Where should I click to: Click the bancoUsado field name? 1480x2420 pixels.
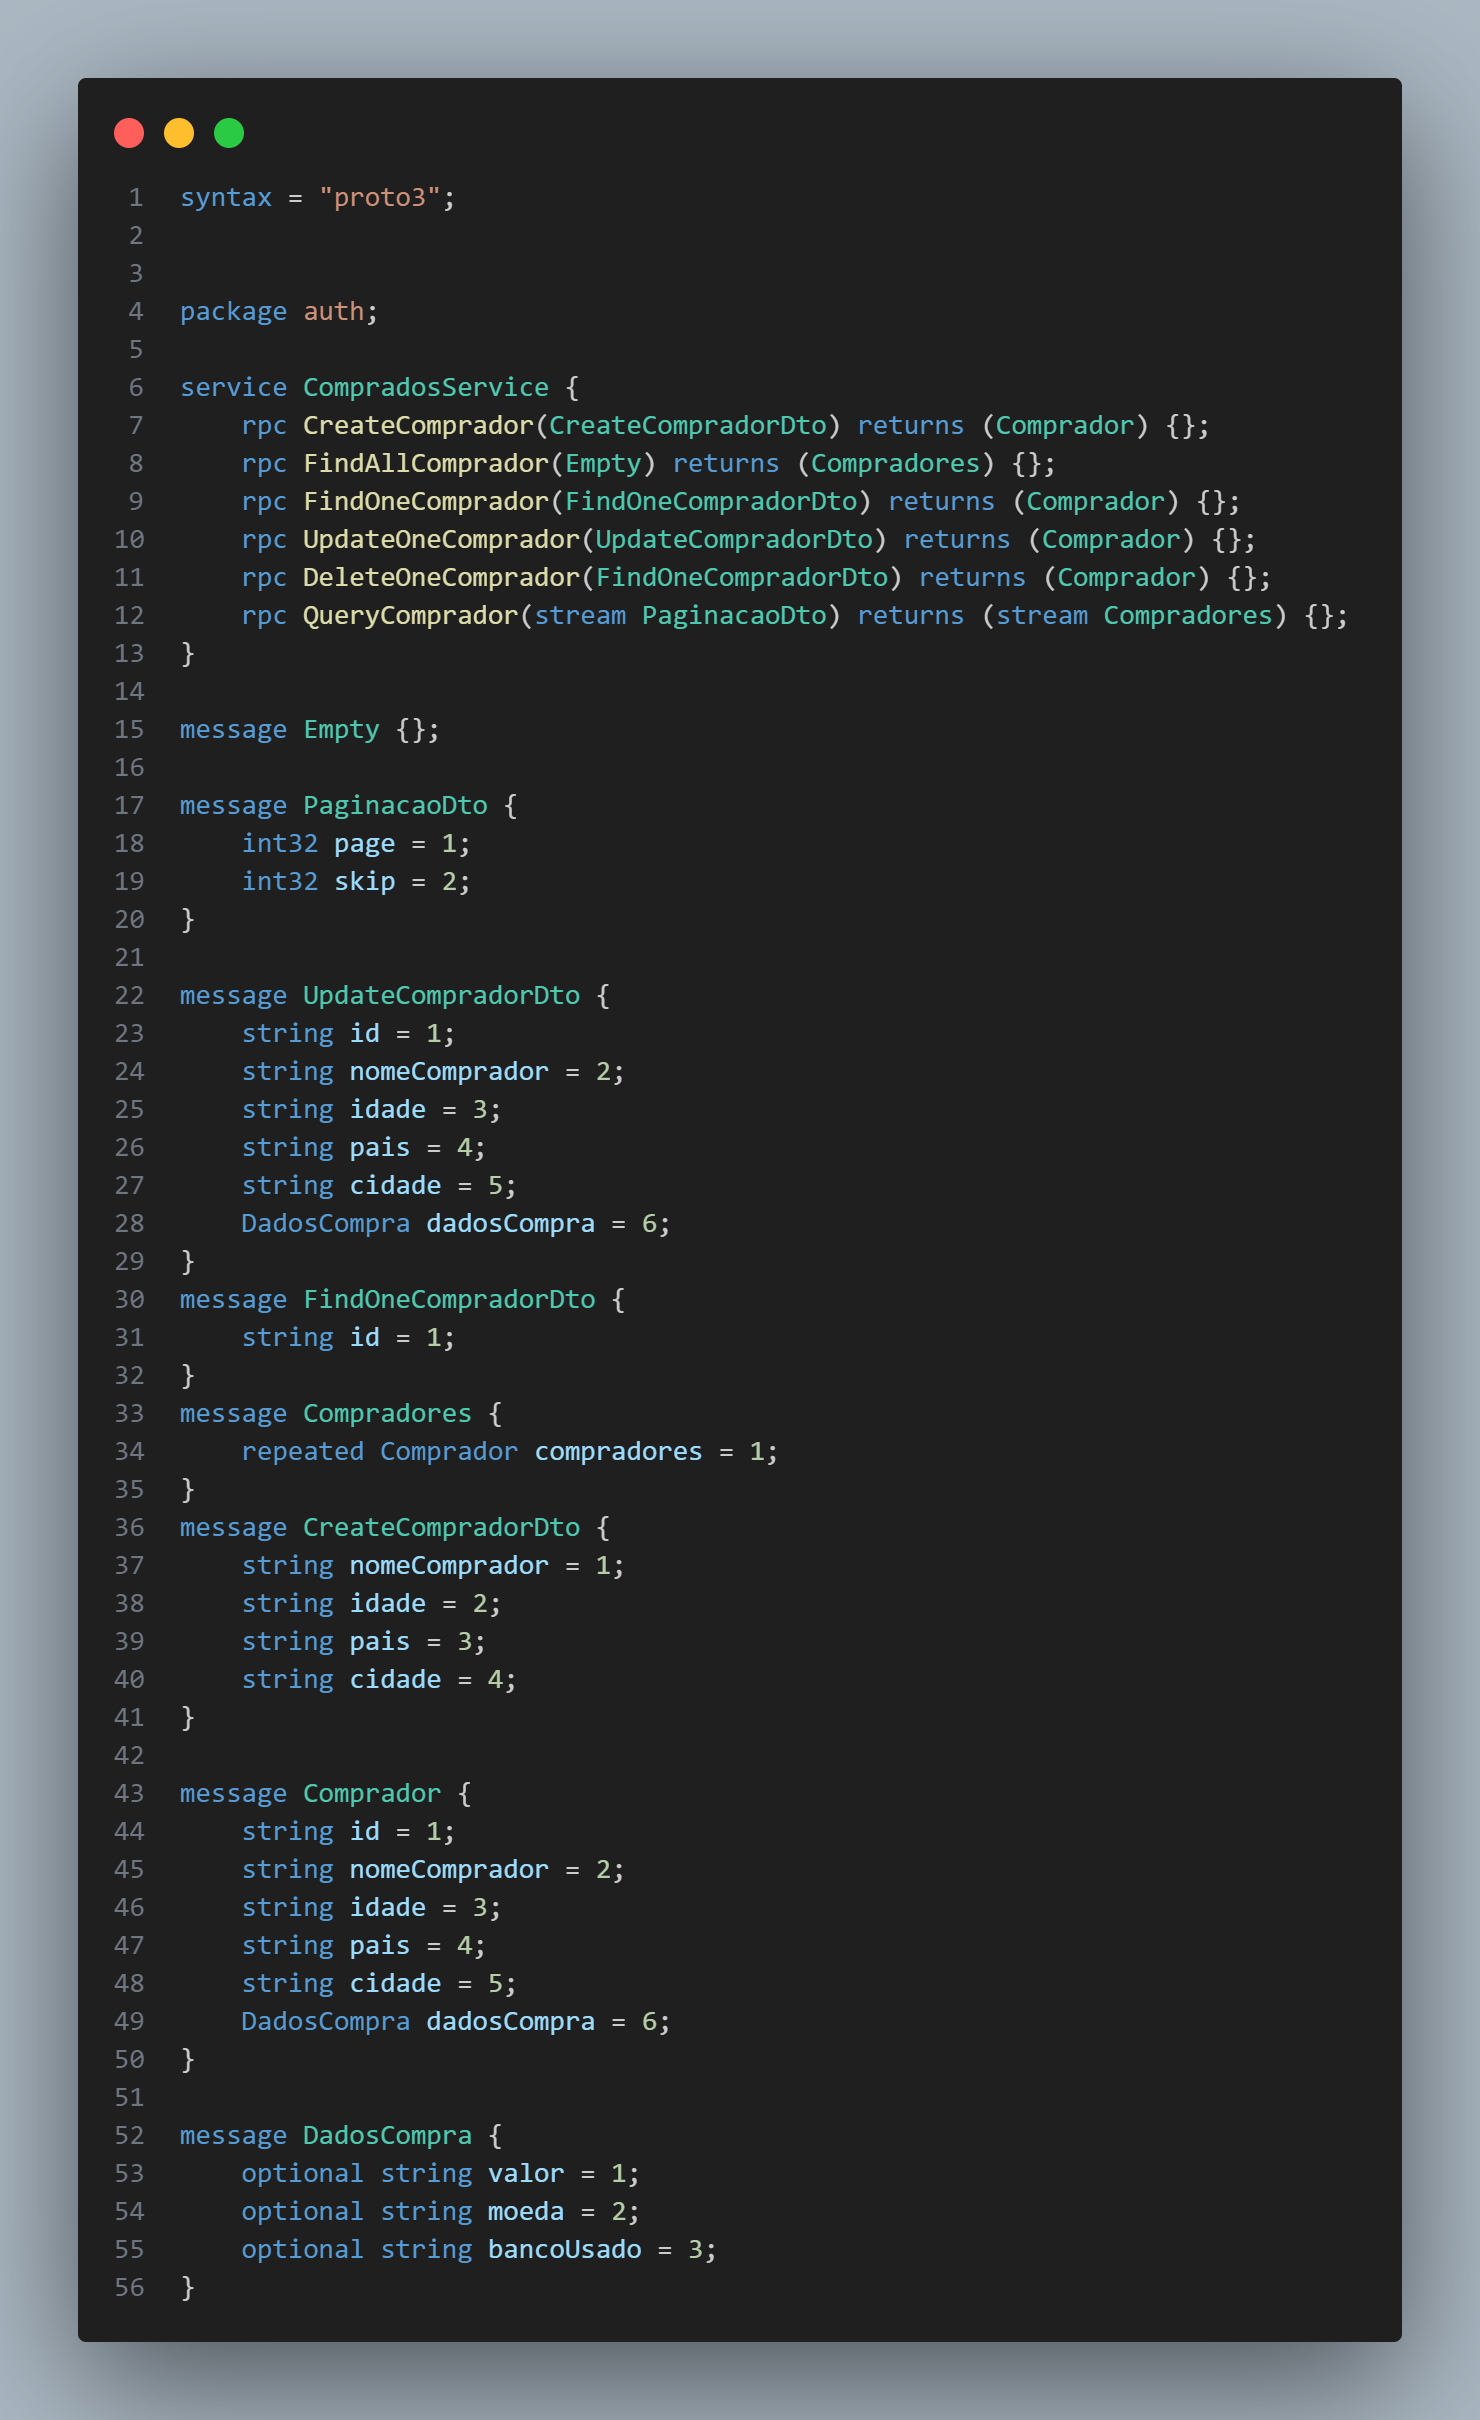pos(564,2249)
